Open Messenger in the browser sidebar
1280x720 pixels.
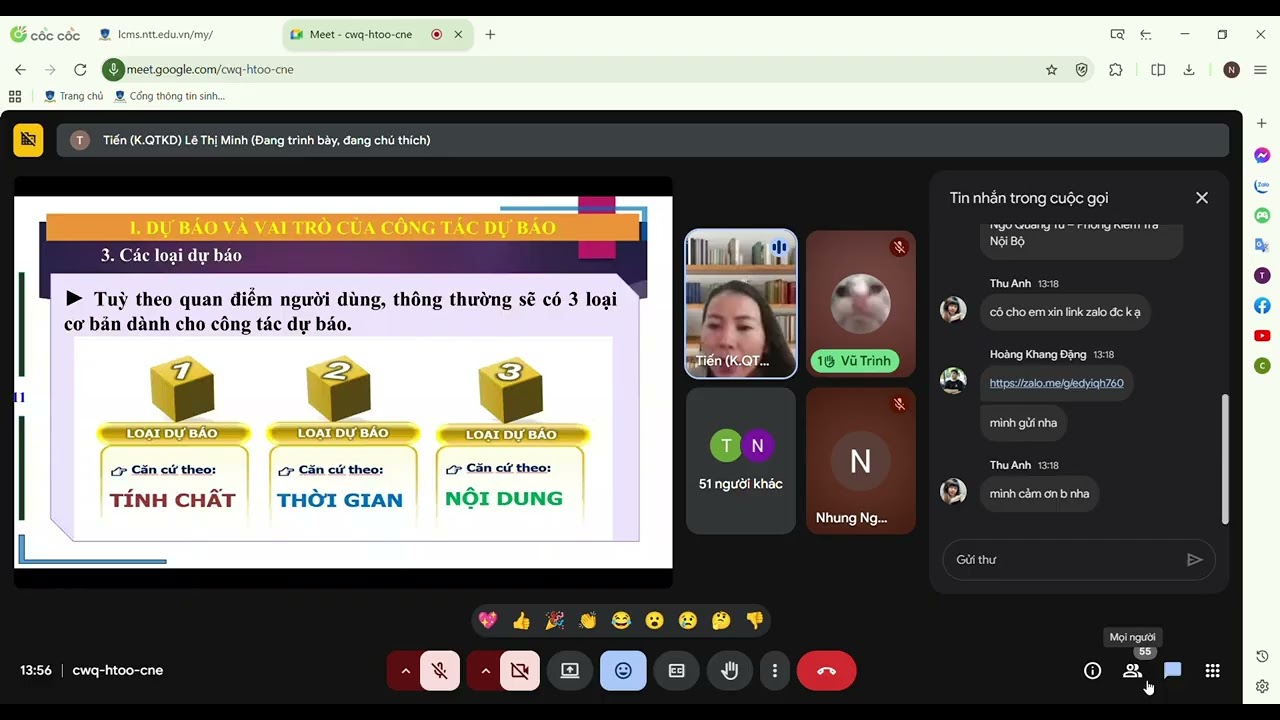point(1262,155)
